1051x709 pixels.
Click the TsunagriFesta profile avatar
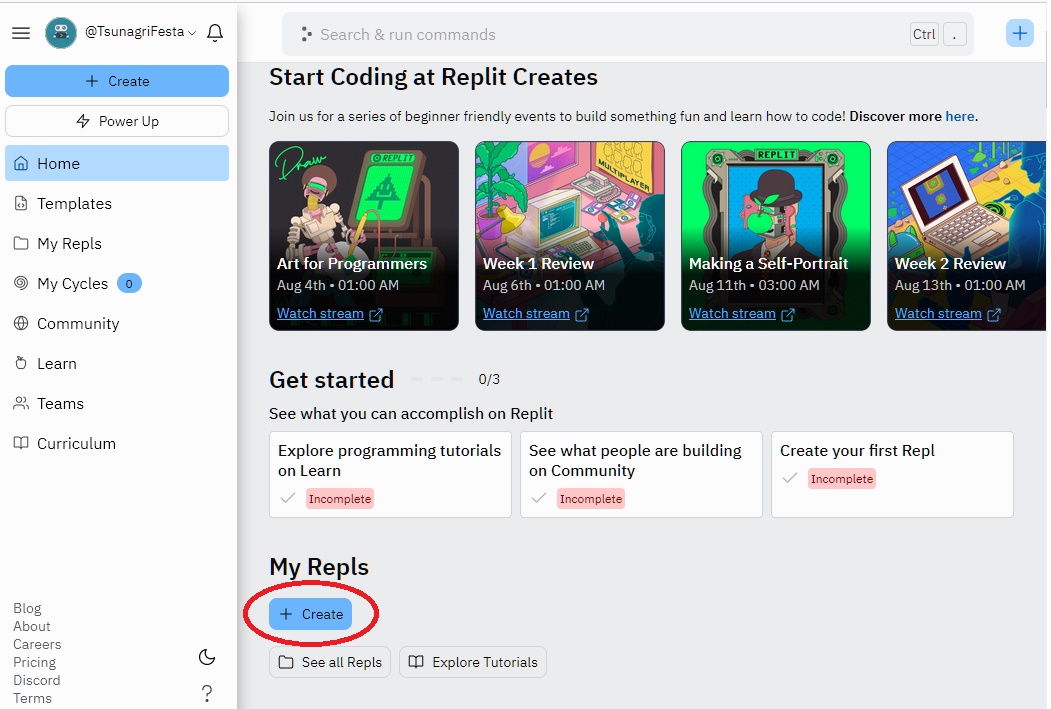pyautogui.click(x=61, y=33)
